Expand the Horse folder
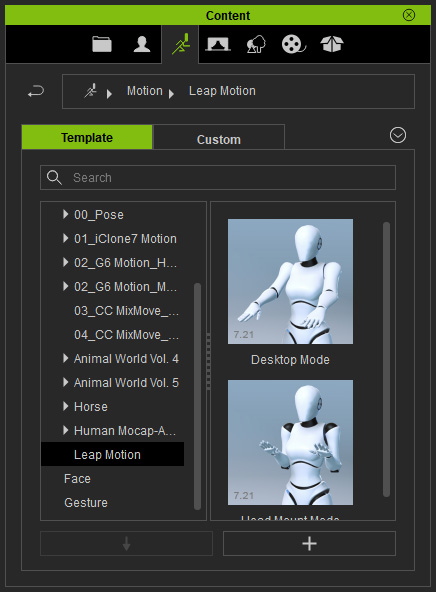This screenshot has width=436, height=592. click(x=66, y=406)
